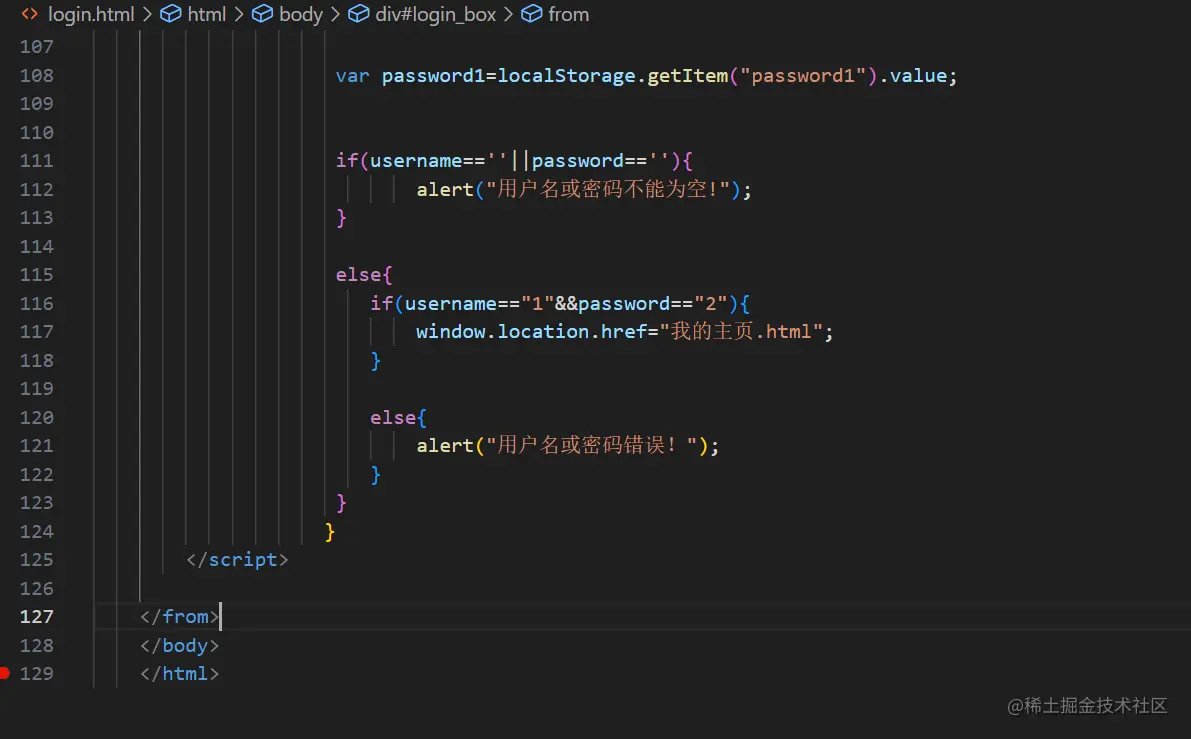Viewport: 1191px width, 739px height.
Task: Click the closing brace on line 113
Action: 341,218
